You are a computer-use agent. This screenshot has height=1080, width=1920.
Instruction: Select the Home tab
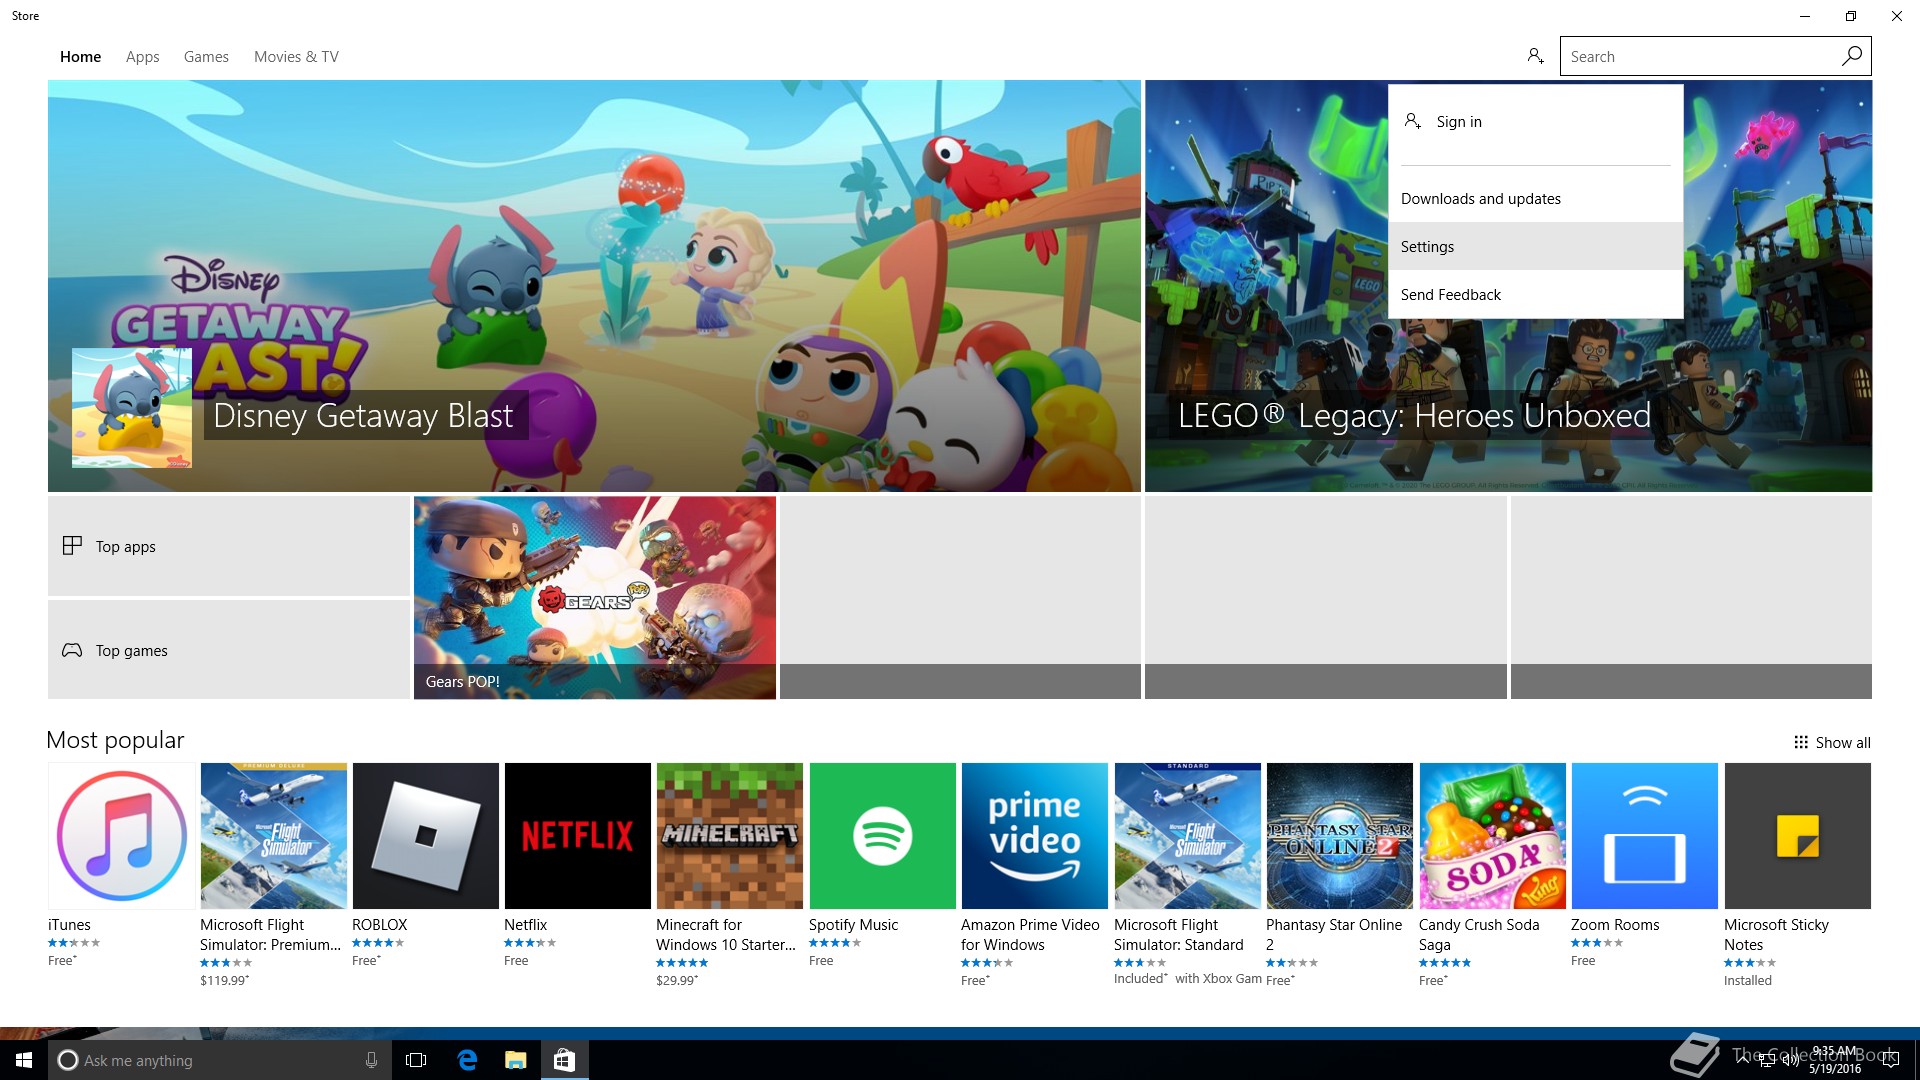coord(80,57)
